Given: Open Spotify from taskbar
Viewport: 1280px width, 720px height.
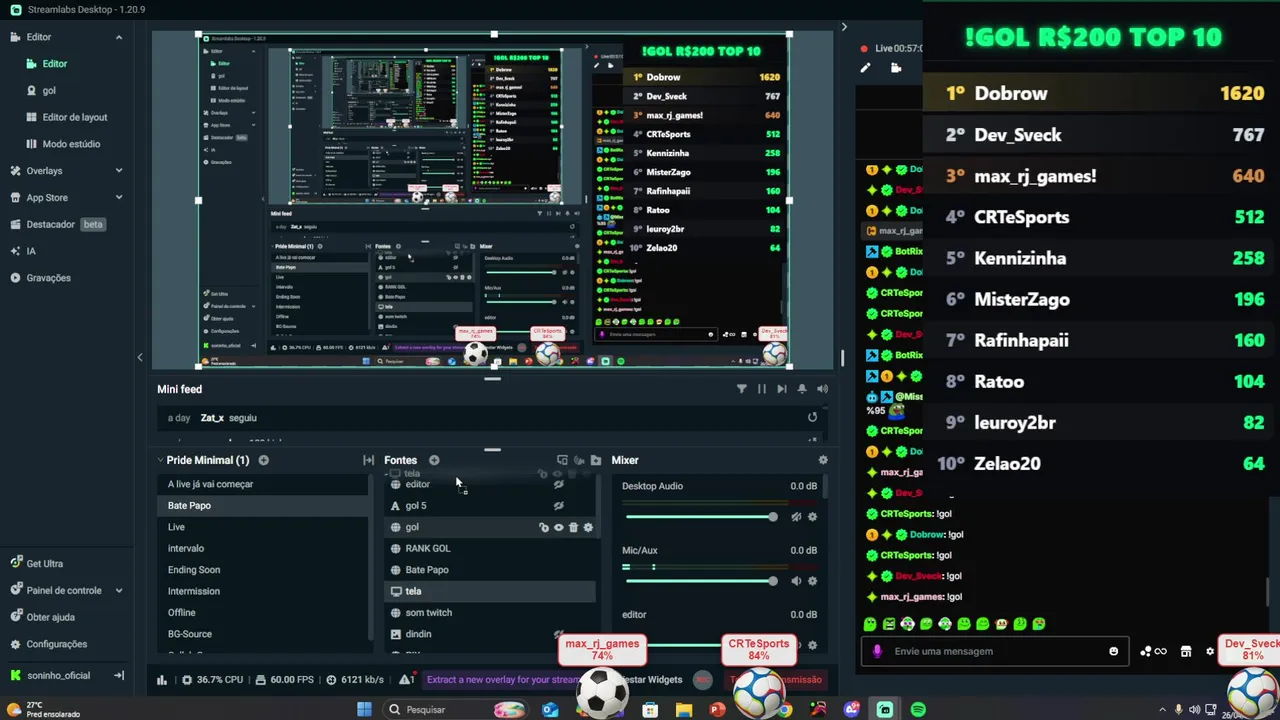Looking at the screenshot, I should pos(918,710).
